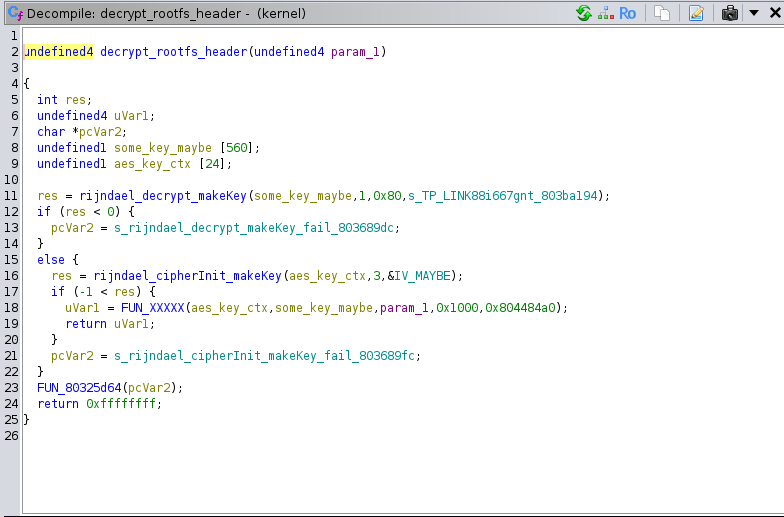Image resolution: width=784 pixels, height=517 pixels.
Task: Click aes_key_ctx declaration on line 9
Action: [152, 164]
